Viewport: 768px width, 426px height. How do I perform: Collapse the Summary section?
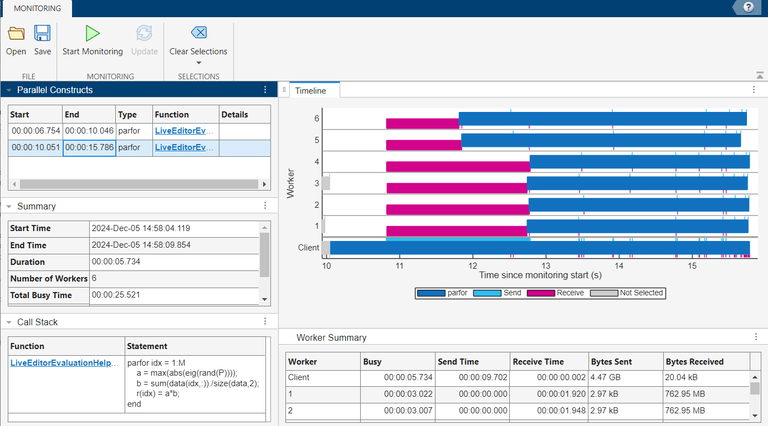coord(9,206)
